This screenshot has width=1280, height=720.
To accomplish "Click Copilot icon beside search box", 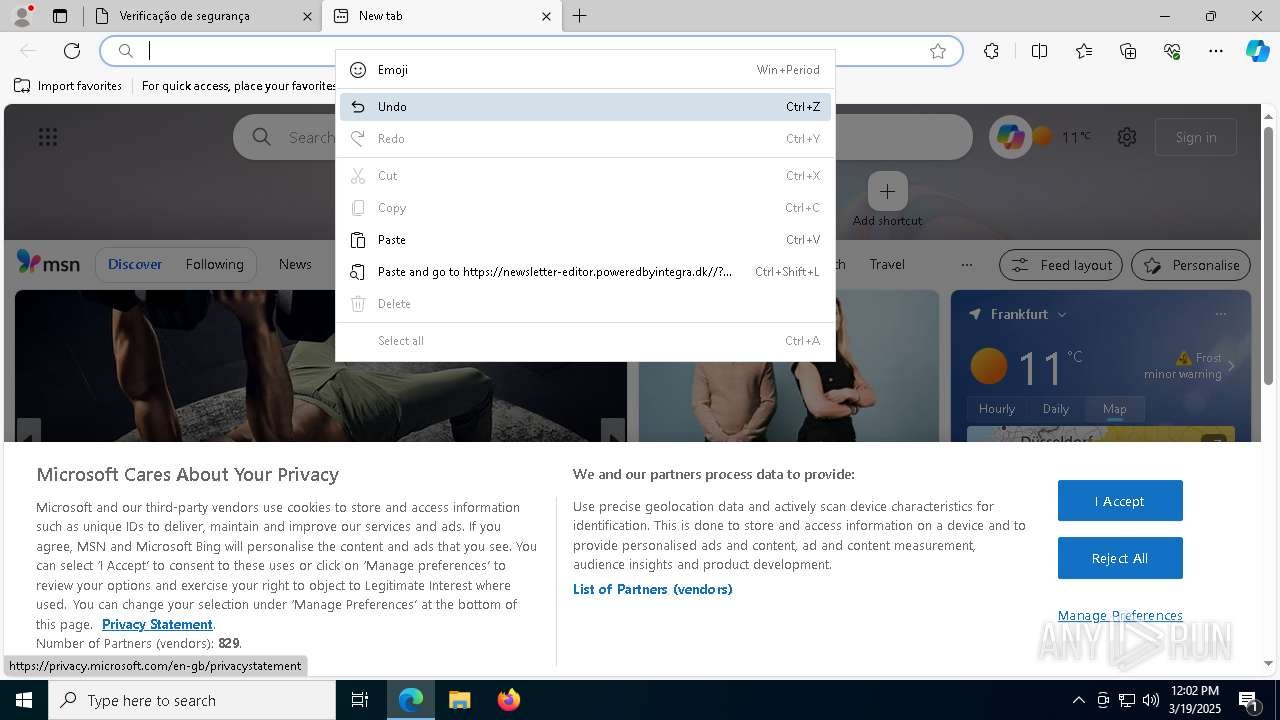I will pos(1010,137).
